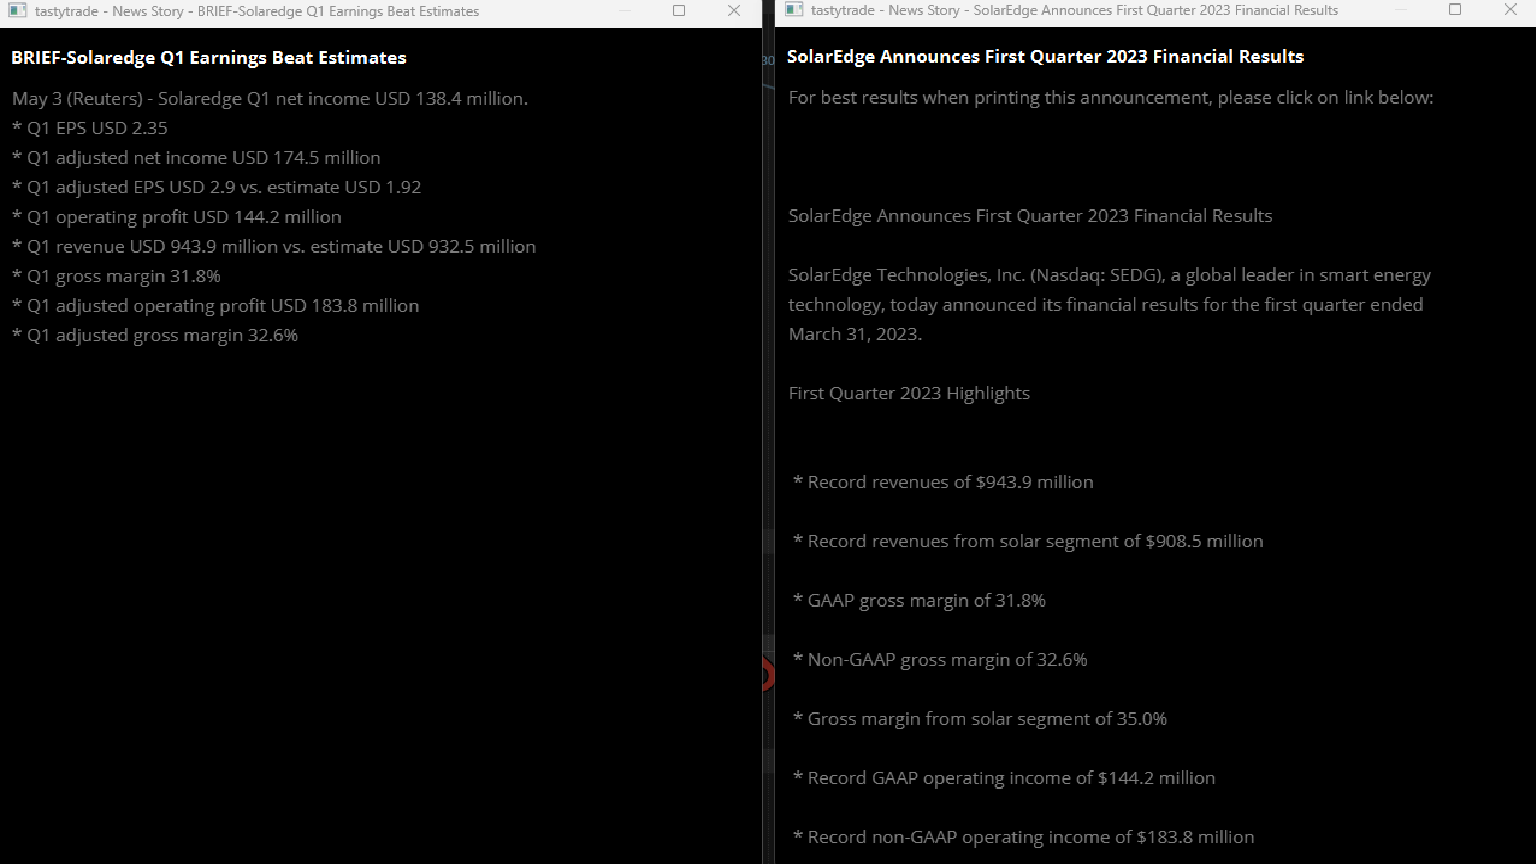Minimize the BRIEF-Solaredge Q1 Earnings news window

click(624, 11)
